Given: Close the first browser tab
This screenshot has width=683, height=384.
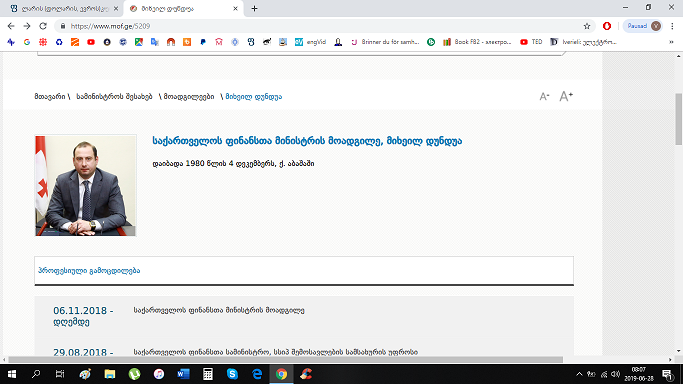Looking at the screenshot, I should 115,9.
